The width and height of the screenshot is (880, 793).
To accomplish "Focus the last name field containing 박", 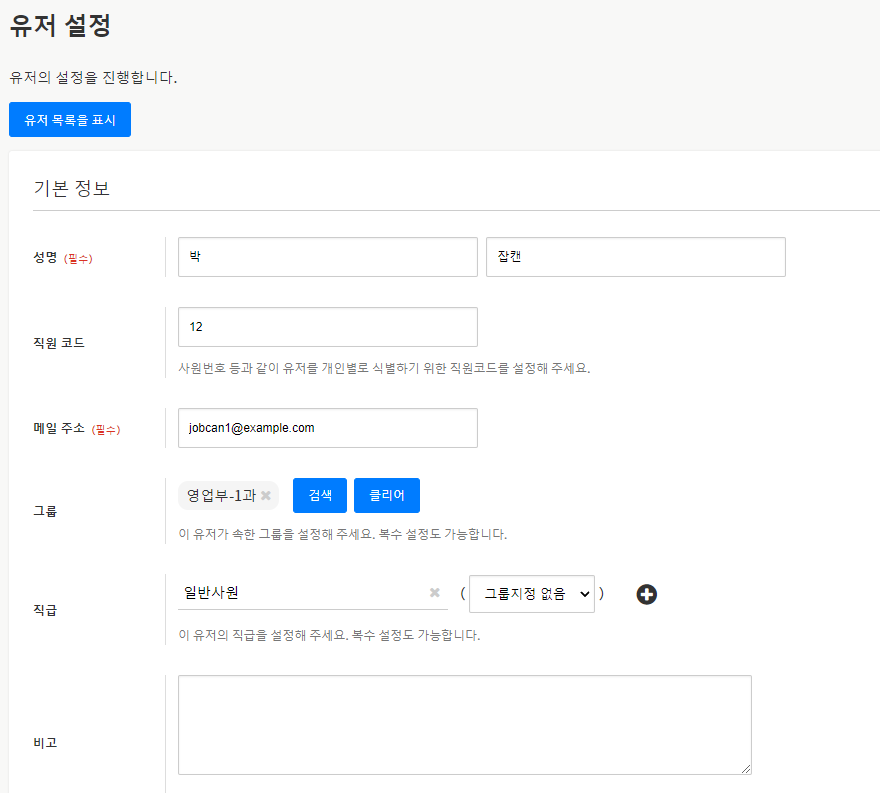I will (x=327, y=257).
